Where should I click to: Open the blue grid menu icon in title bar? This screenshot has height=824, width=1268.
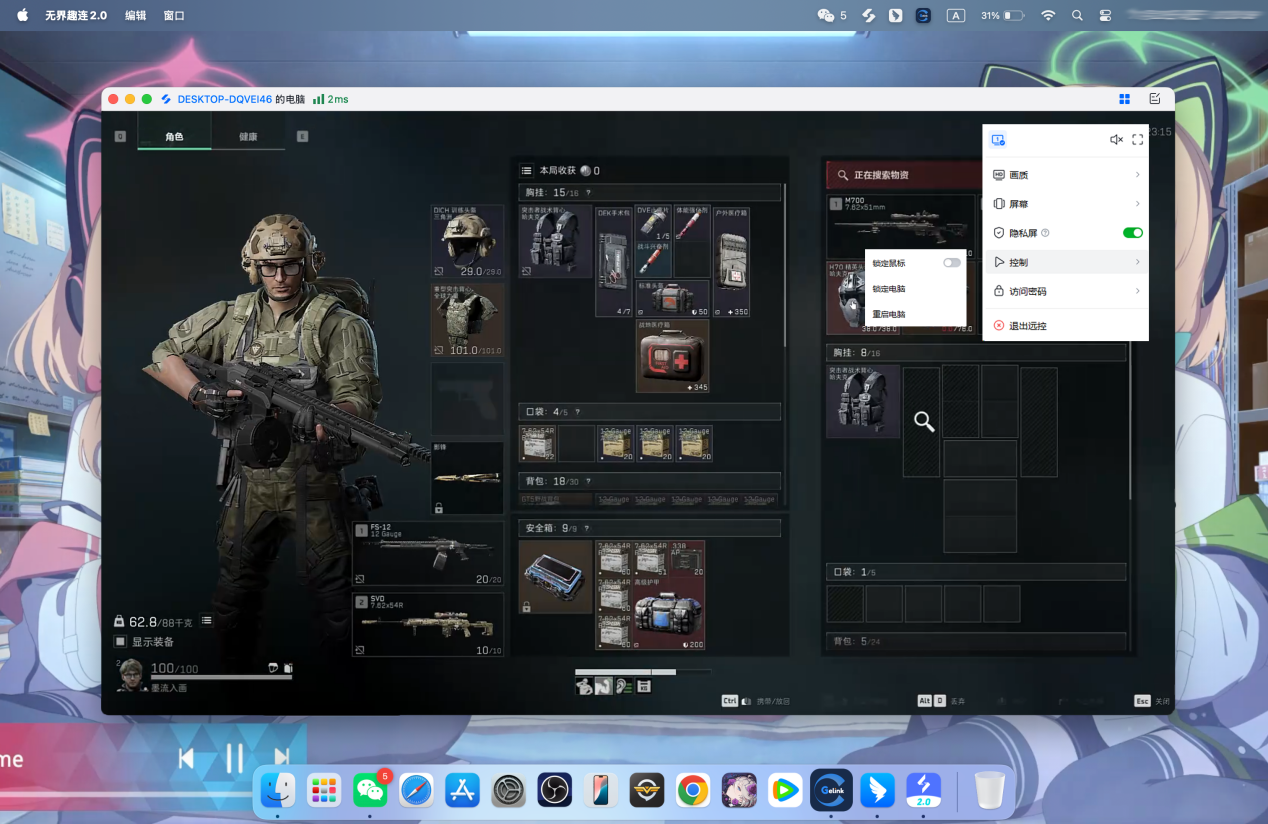coord(1125,99)
